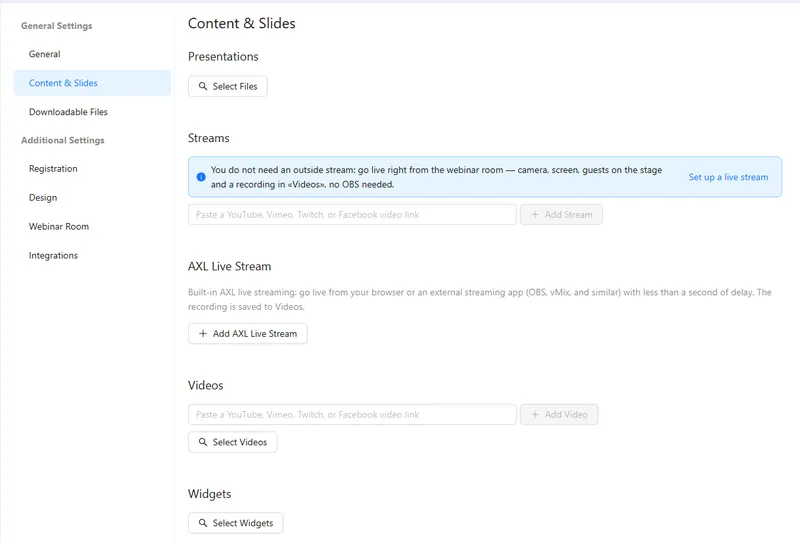800x542 pixels.
Task: Click the info icon in Streams notice
Action: tap(201, 177)
